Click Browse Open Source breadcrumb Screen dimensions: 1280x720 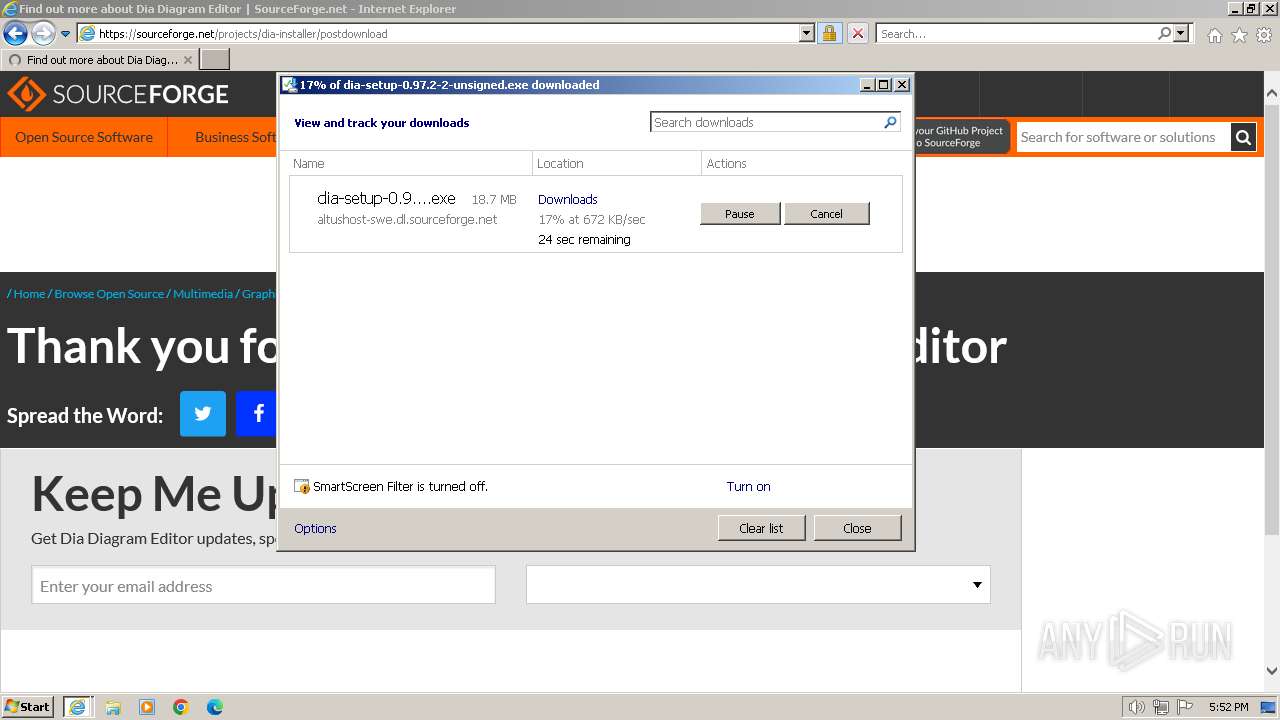point(109,294)
